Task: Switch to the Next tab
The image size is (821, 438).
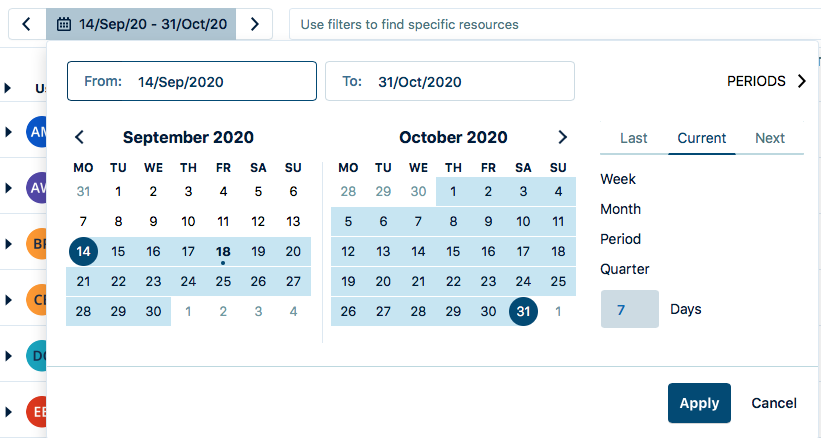Action: (x=770, y=138)
